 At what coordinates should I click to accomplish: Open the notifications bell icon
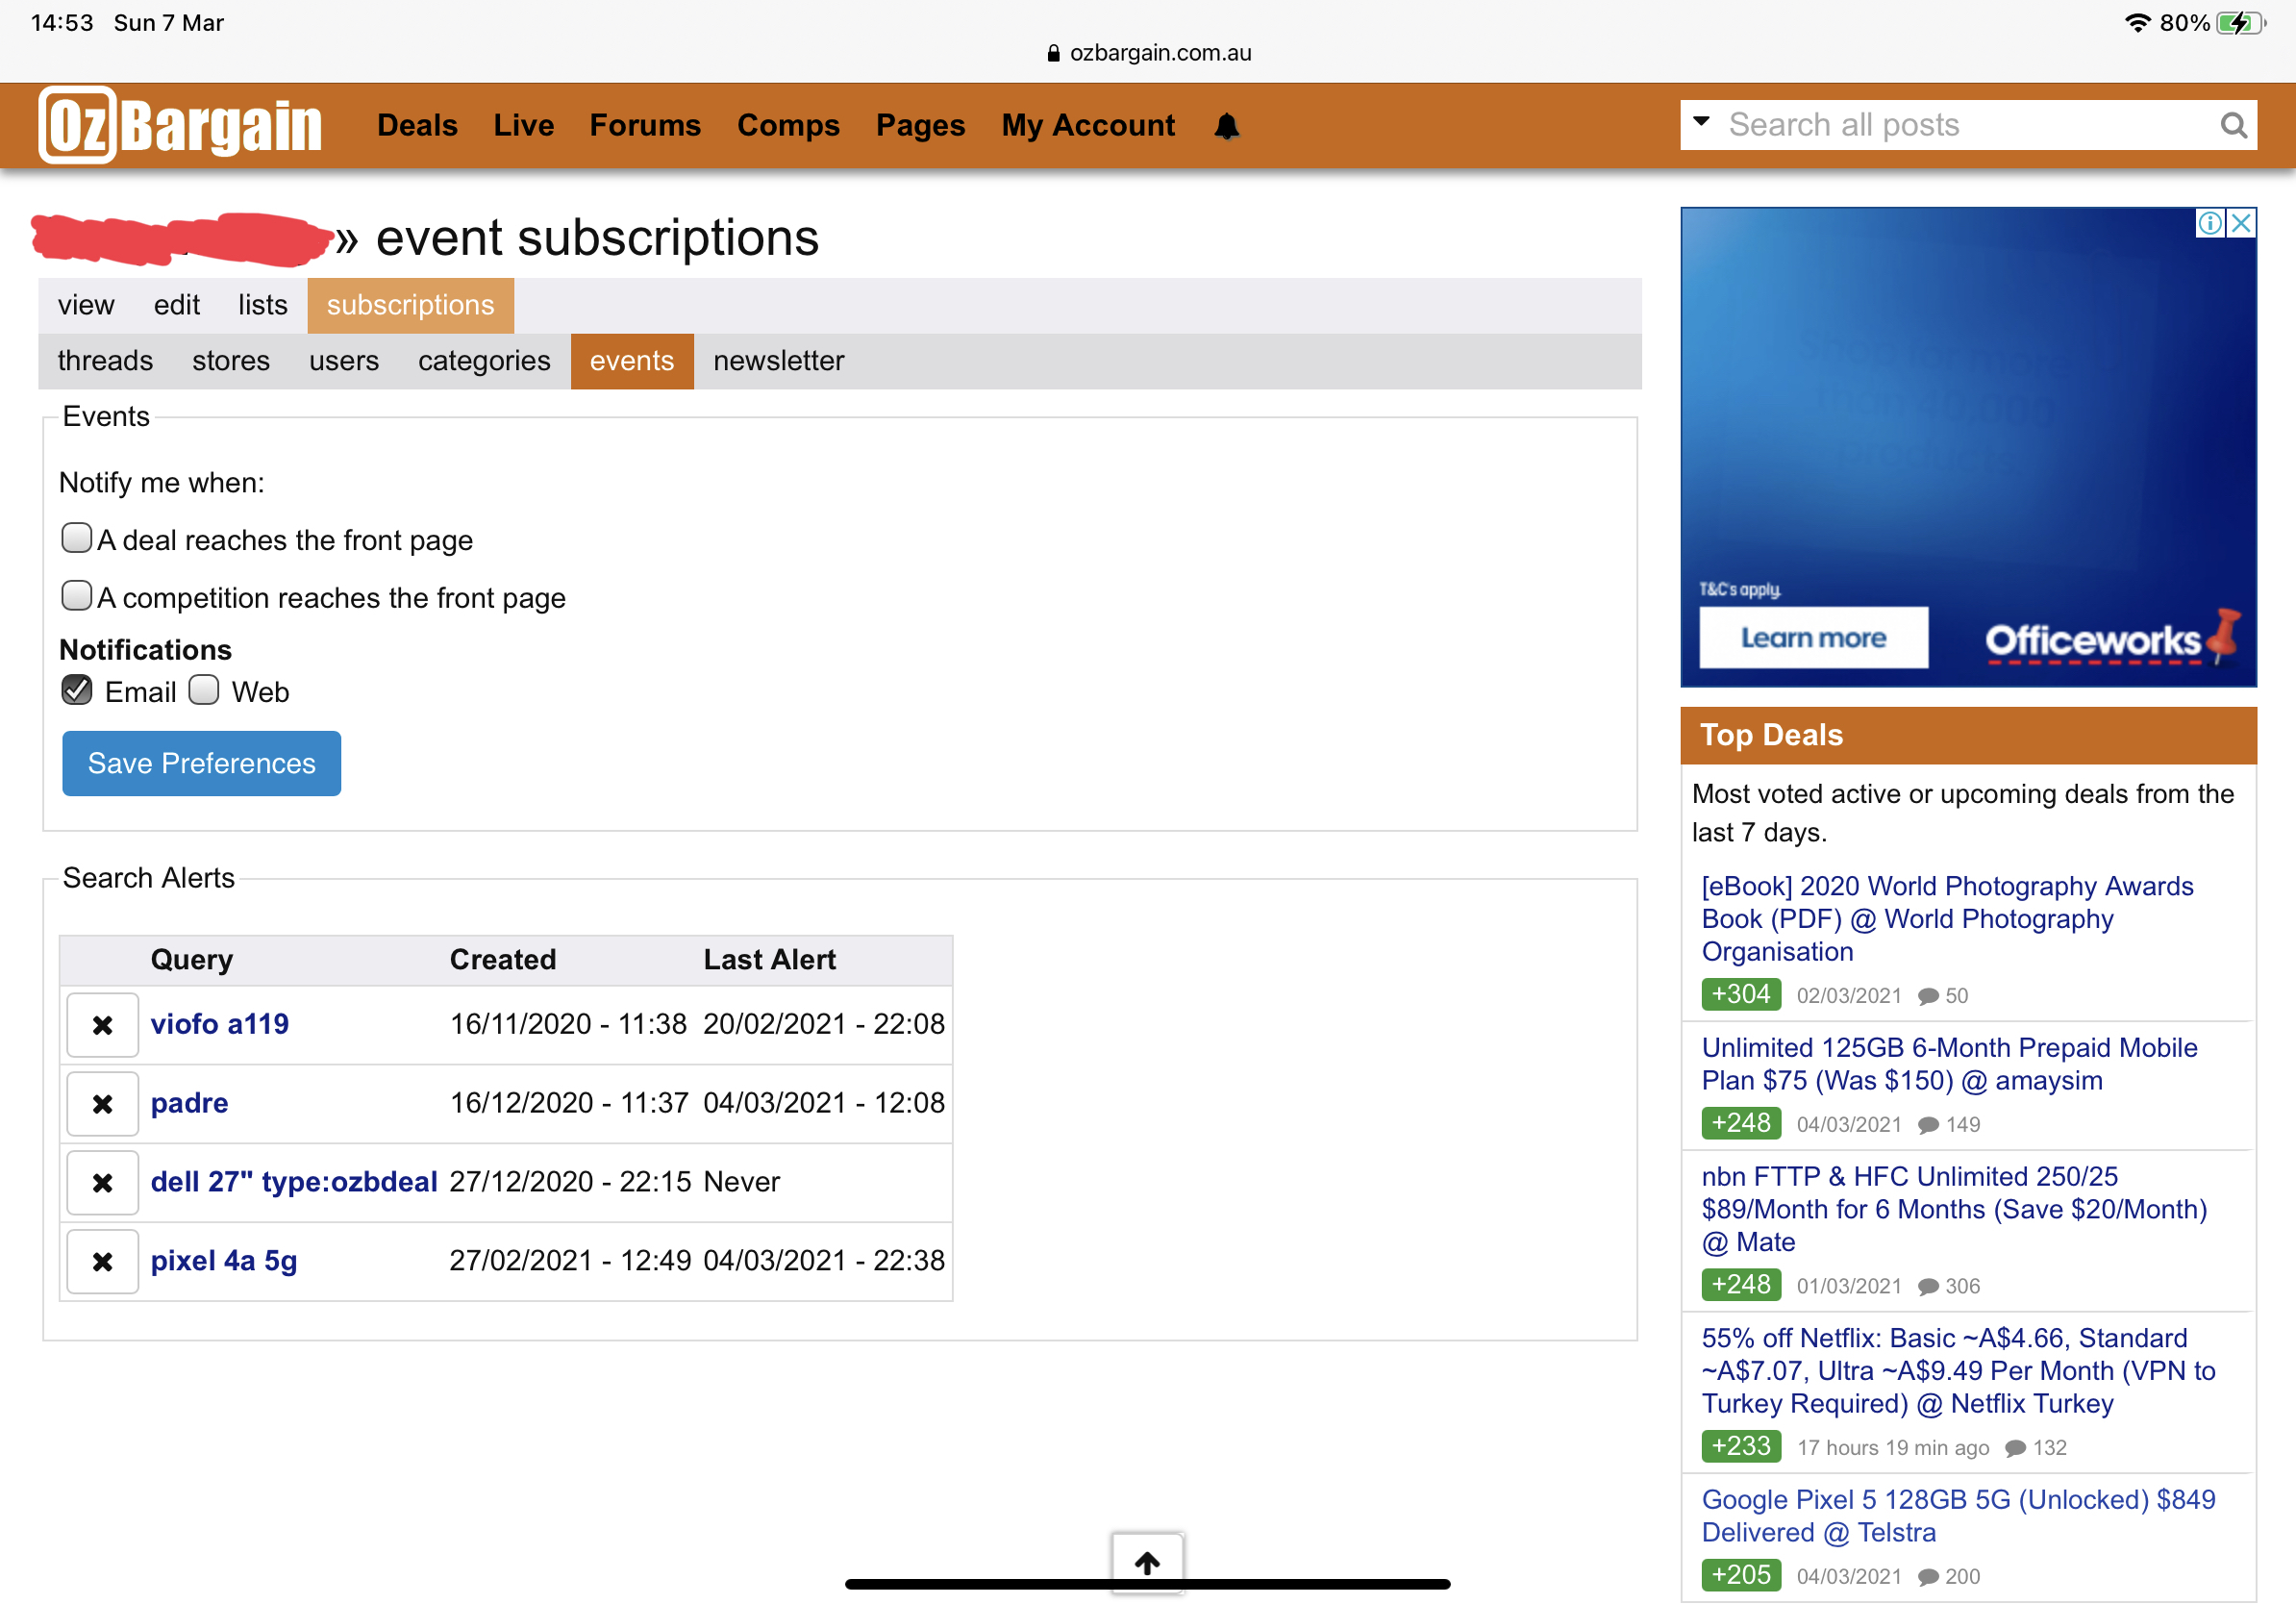(x=1227, y=126)
